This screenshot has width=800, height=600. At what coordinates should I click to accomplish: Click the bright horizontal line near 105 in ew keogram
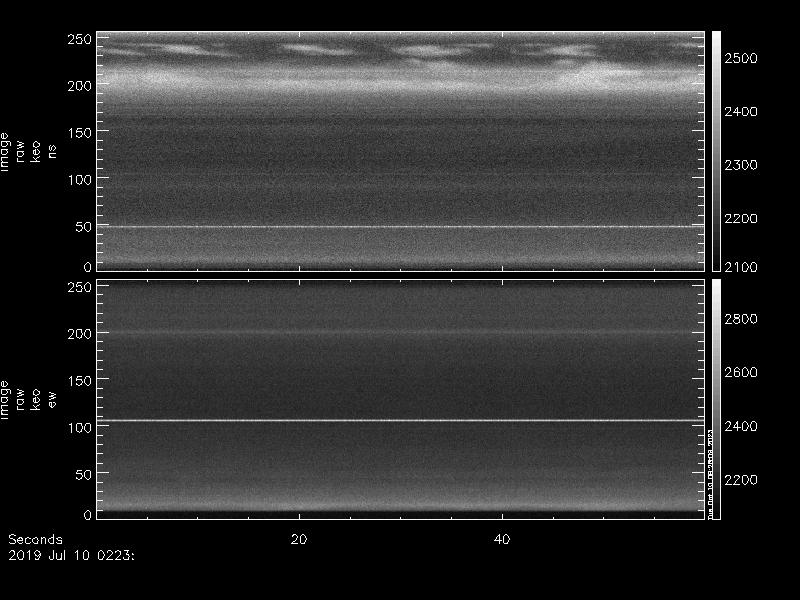(x=401, y=421)
